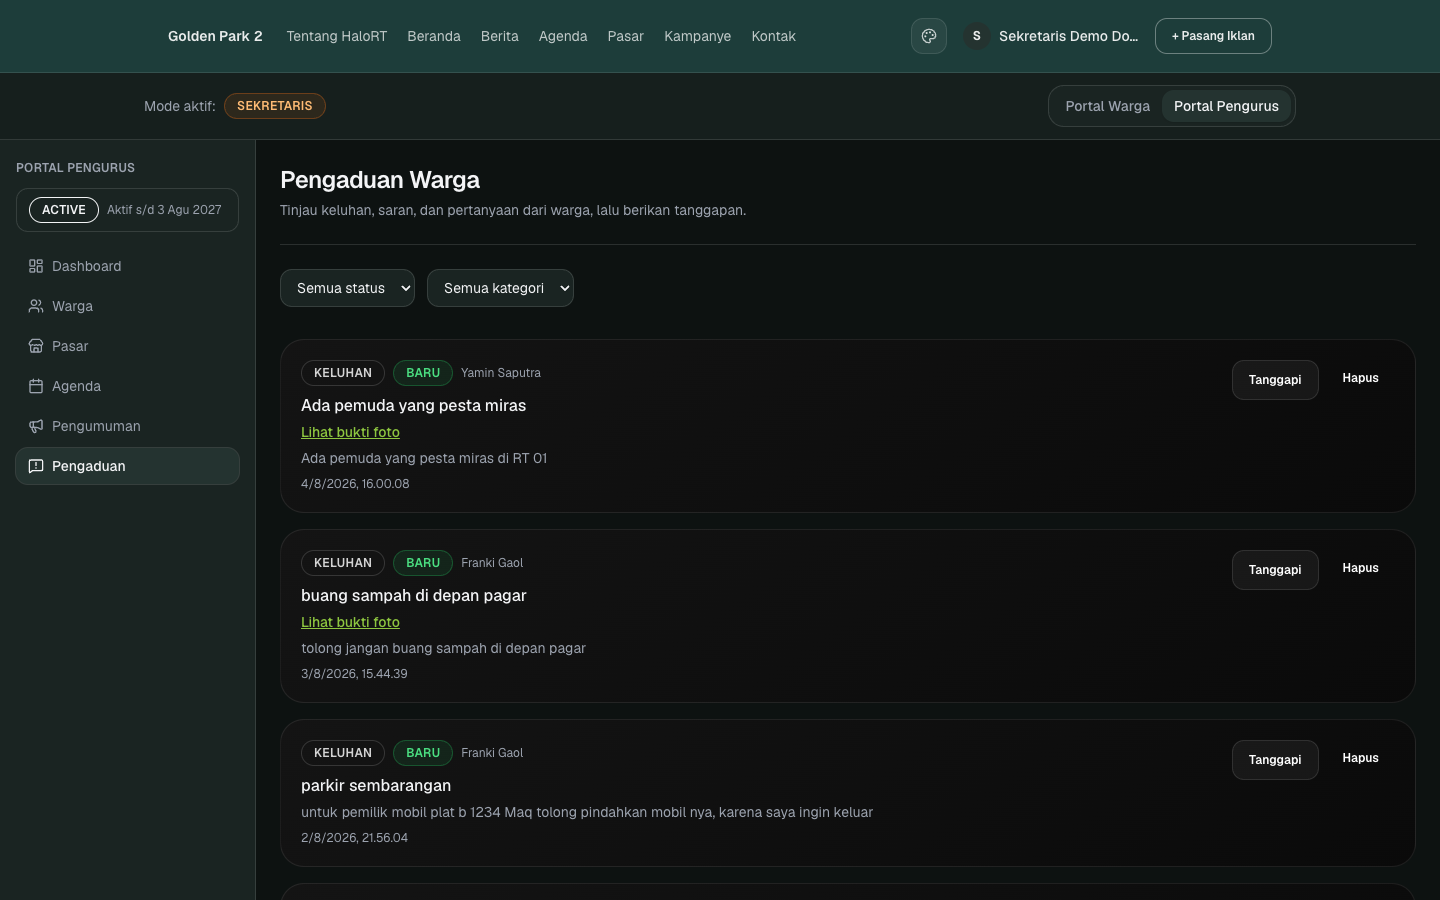Open Berita in top navigation
The width and height of the screenshot is (1440, 900).
[500, 36]
